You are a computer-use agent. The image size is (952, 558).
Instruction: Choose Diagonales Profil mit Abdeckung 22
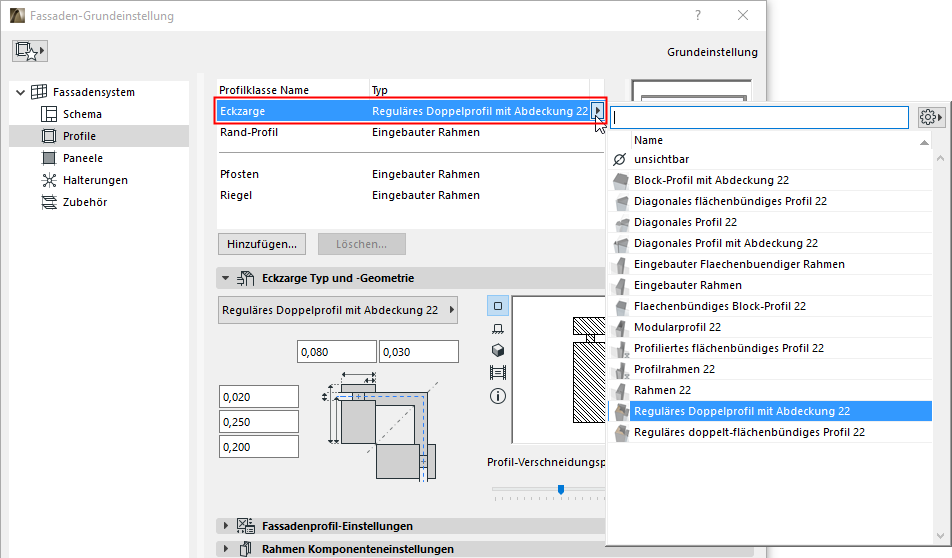coord(770,243)
